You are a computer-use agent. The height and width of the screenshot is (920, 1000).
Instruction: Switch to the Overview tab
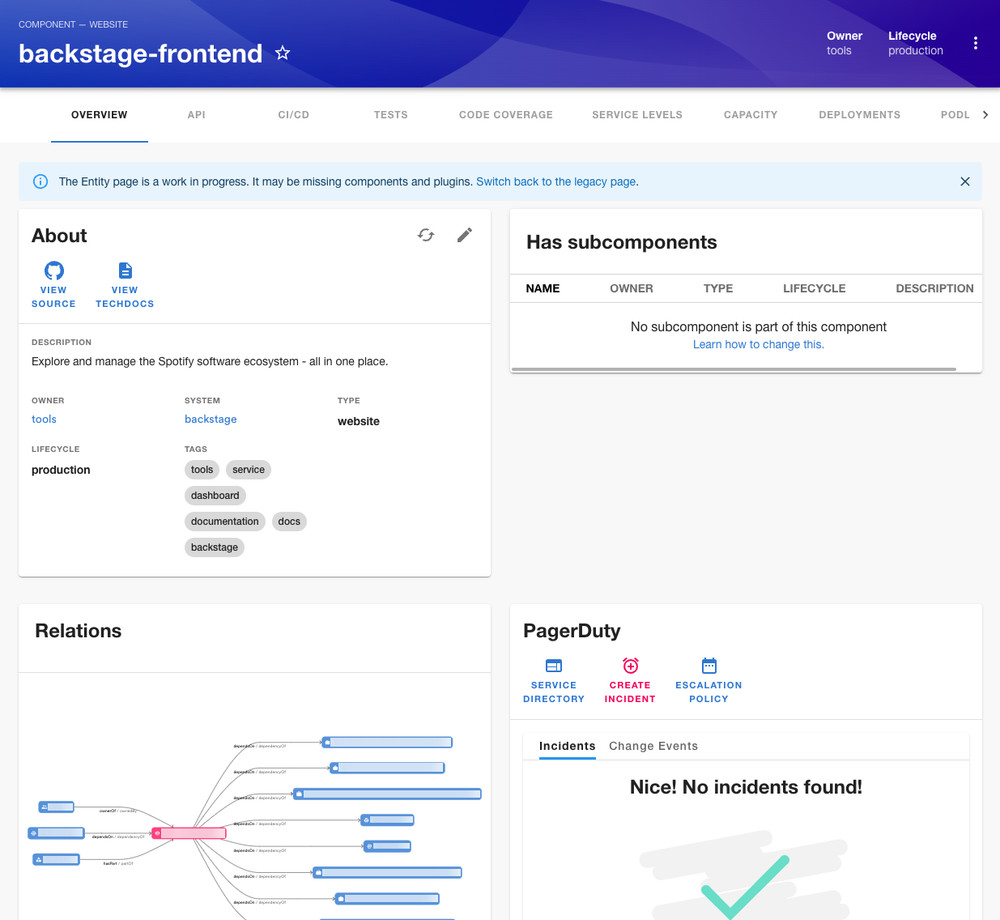[99, 115]
